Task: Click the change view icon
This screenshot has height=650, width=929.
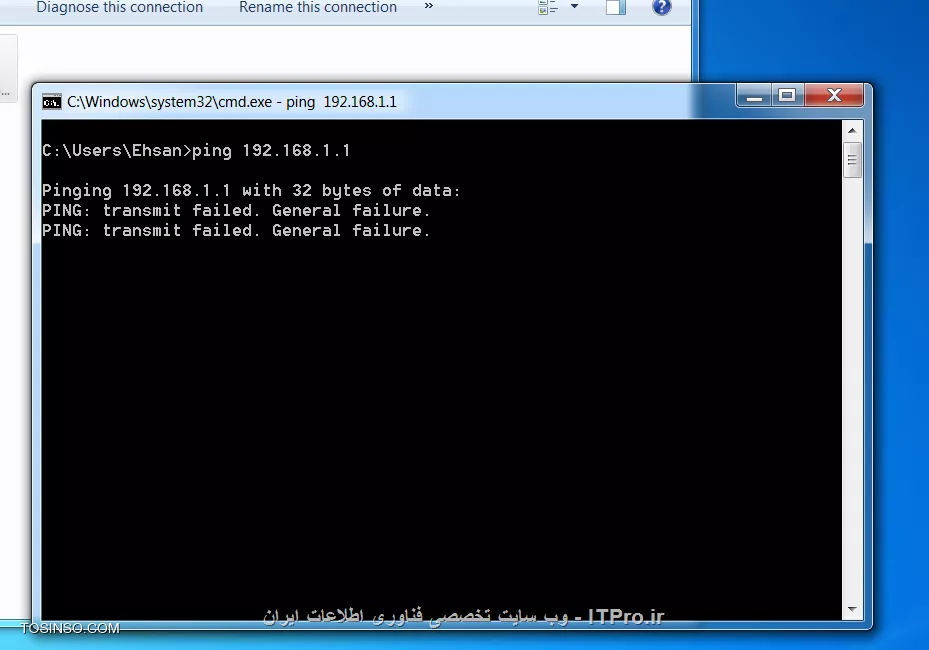Action: 548,7
